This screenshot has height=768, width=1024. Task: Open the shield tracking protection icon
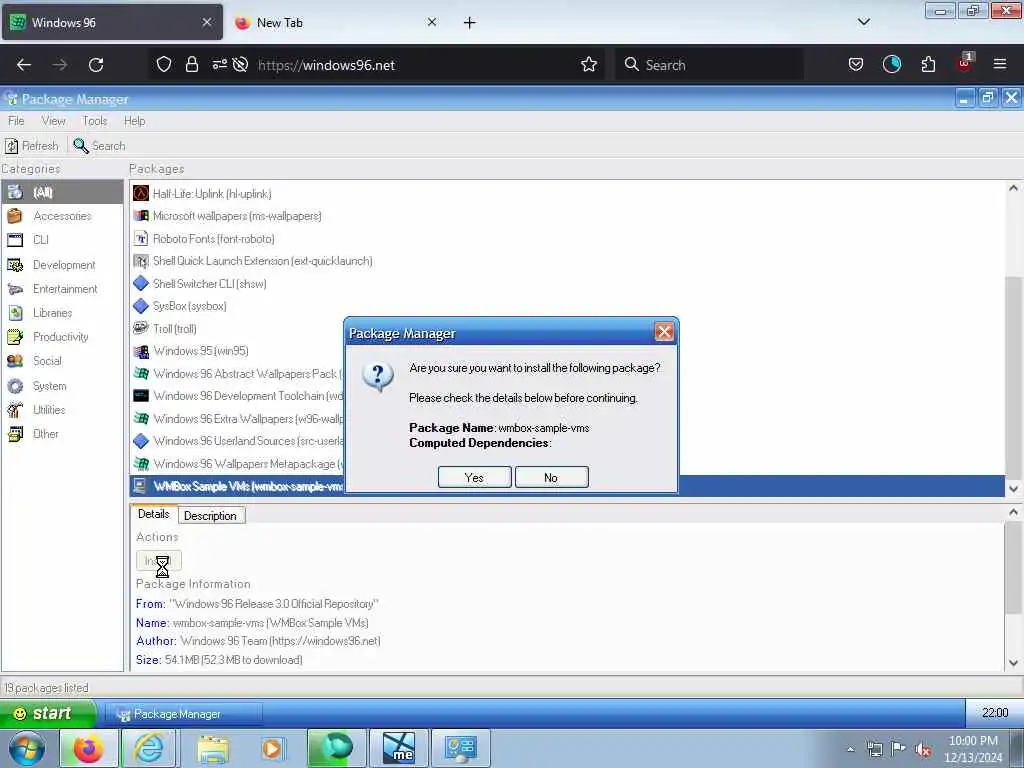point(164,65)
